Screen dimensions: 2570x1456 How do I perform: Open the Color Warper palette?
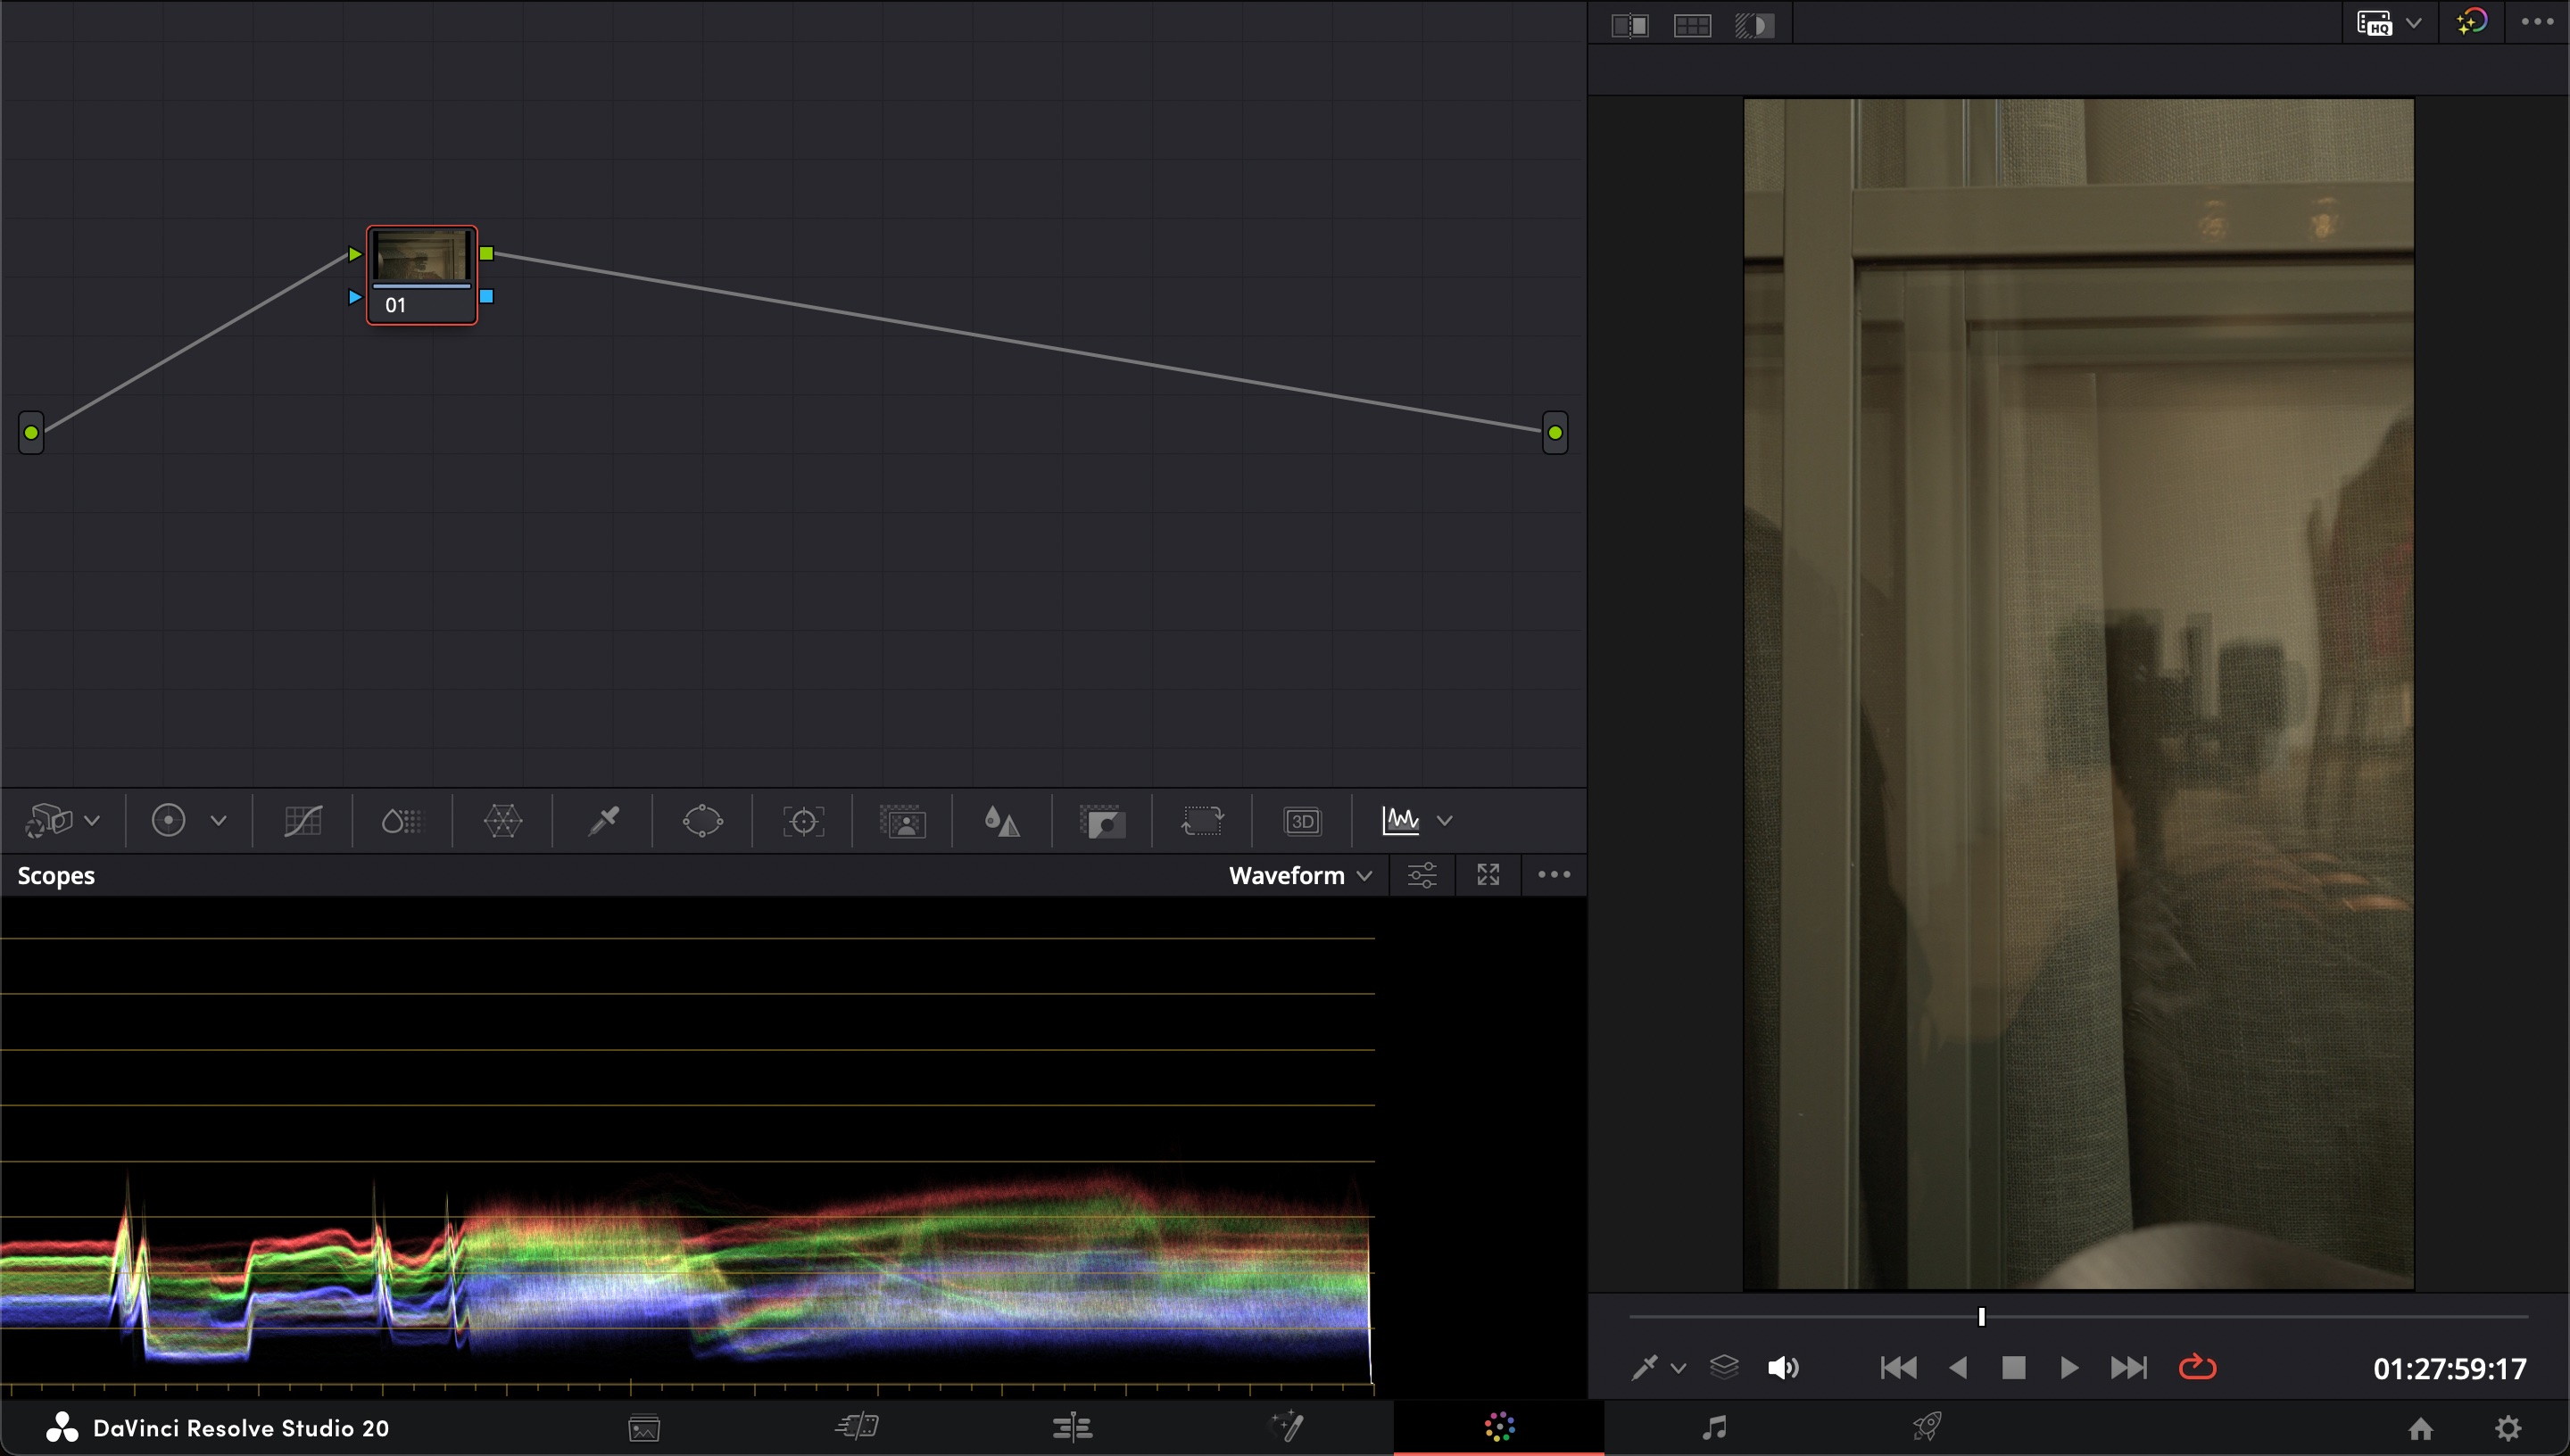pyautogui.click(x=502, y=821)
